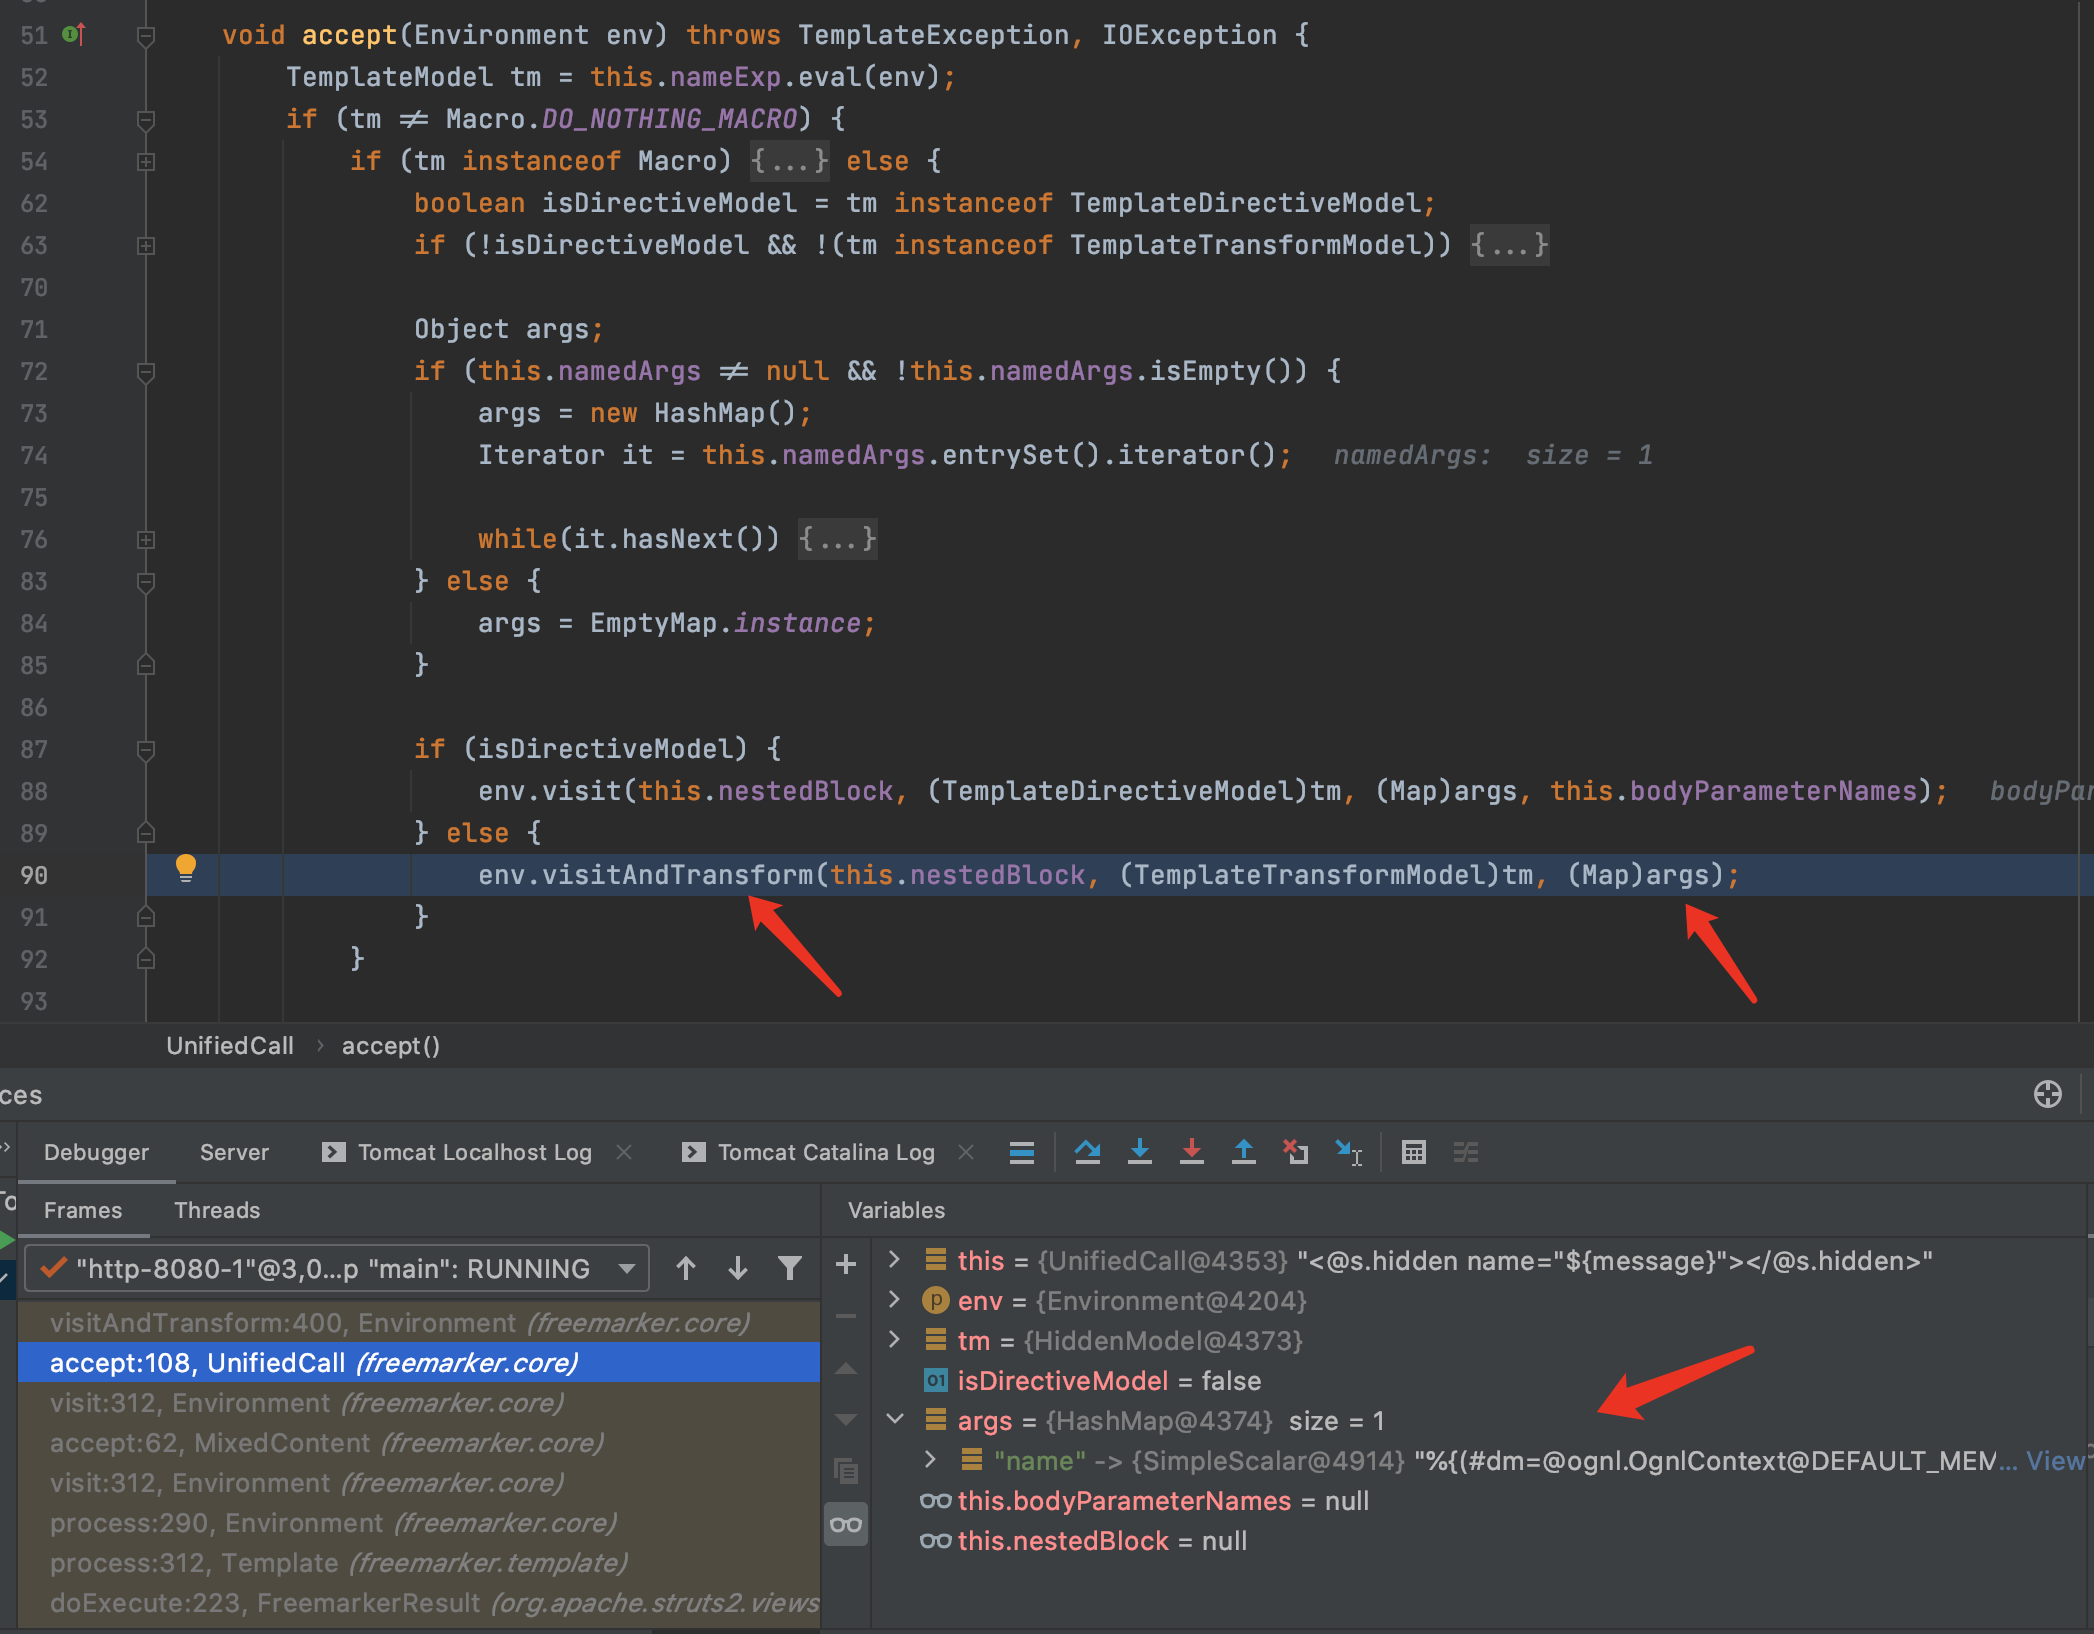Expand folded while loop marker on line 76
2094x1634 pixels.
click(x=146, y=539)
